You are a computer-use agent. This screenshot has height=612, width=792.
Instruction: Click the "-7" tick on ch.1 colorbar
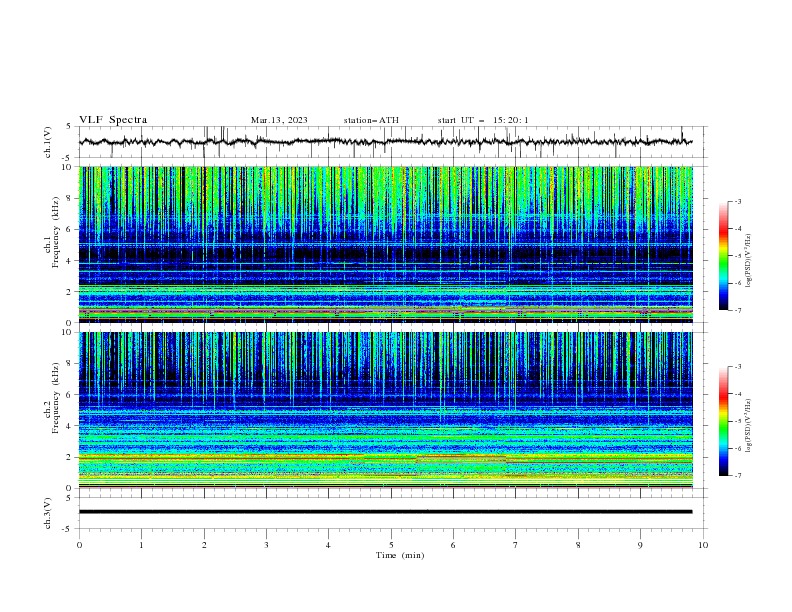[x=738, y=310]
